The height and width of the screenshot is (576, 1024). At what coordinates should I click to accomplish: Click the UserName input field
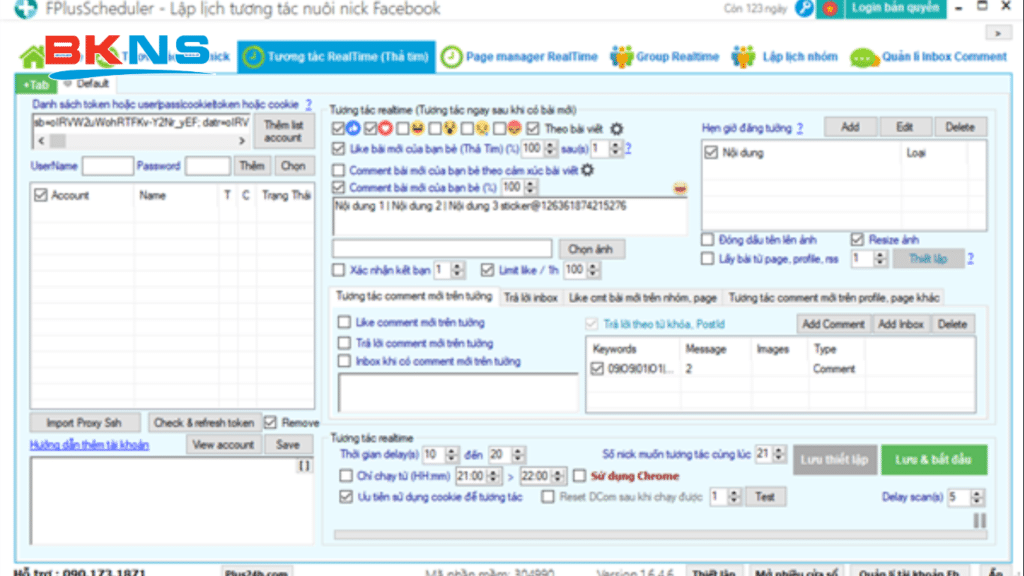point(107,165)
